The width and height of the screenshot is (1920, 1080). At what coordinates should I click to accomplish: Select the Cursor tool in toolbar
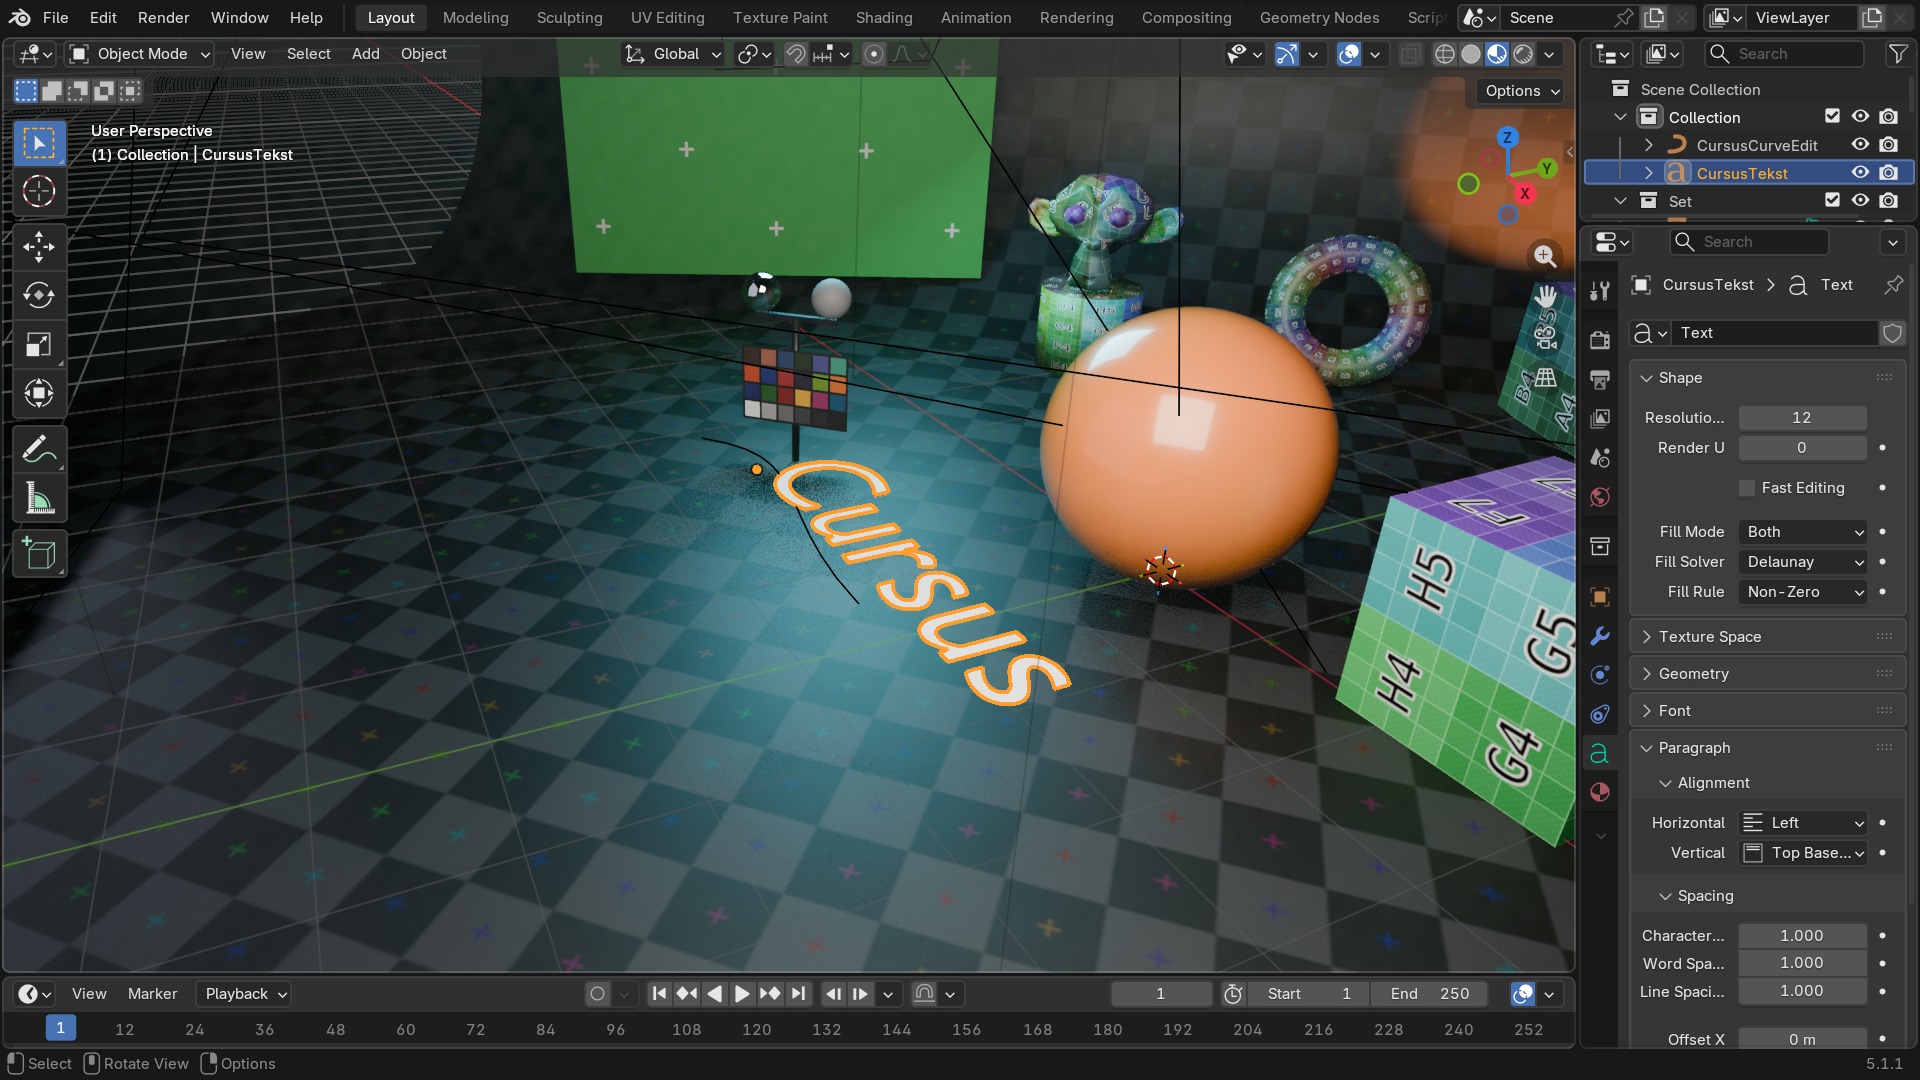[39, 191]
